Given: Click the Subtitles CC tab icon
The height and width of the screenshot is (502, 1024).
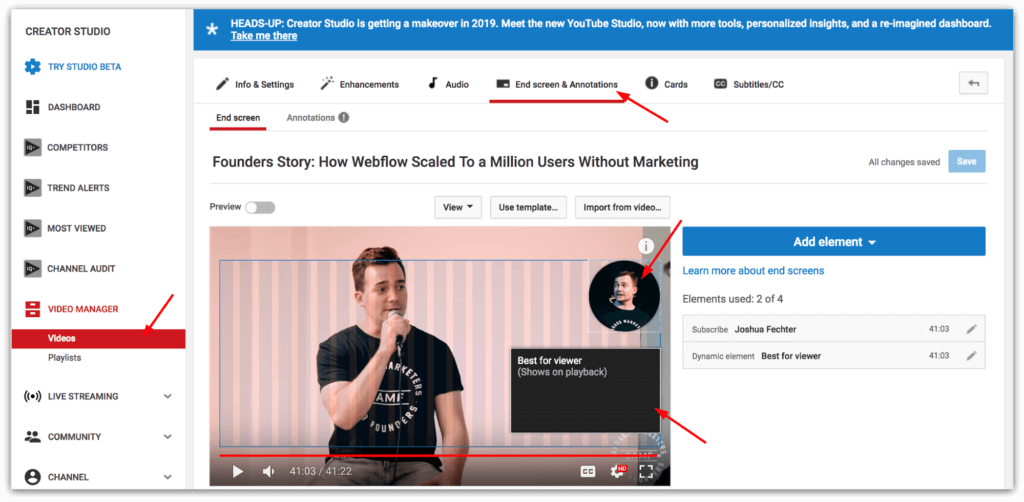Looking at the screenshot, I should point(720,84).
